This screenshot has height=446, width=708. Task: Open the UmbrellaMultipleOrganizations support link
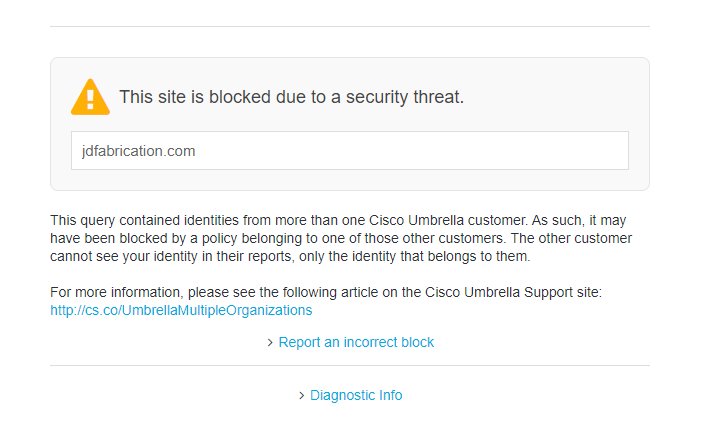tap(181, 311)
